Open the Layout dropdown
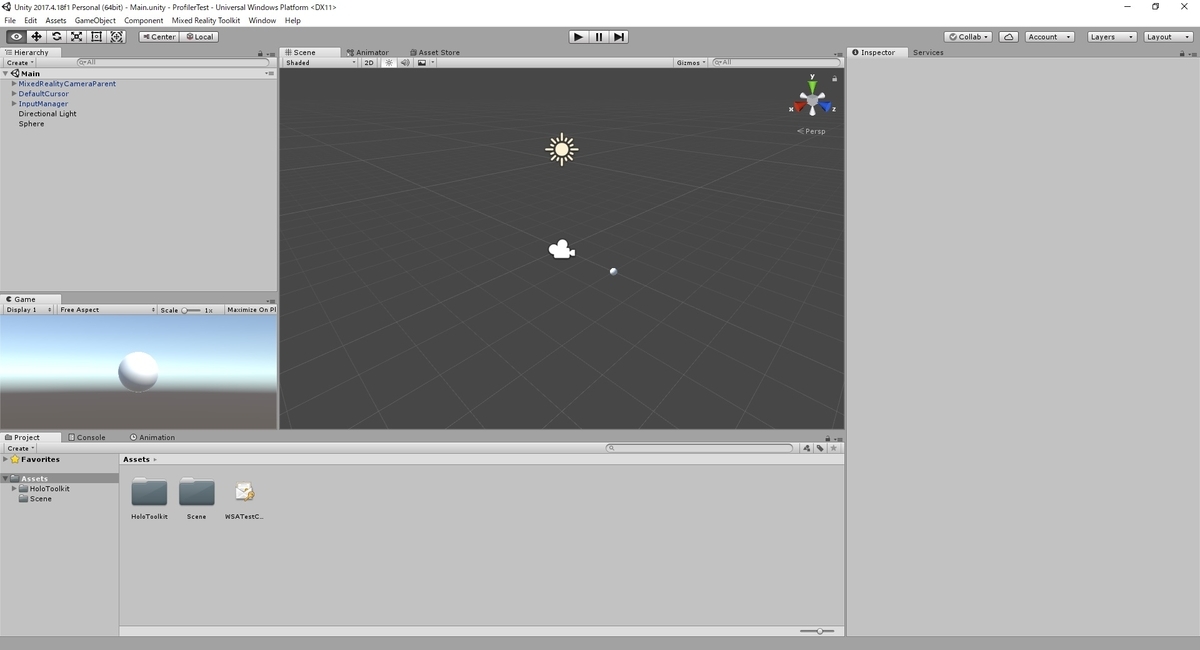 [1167, 37]
